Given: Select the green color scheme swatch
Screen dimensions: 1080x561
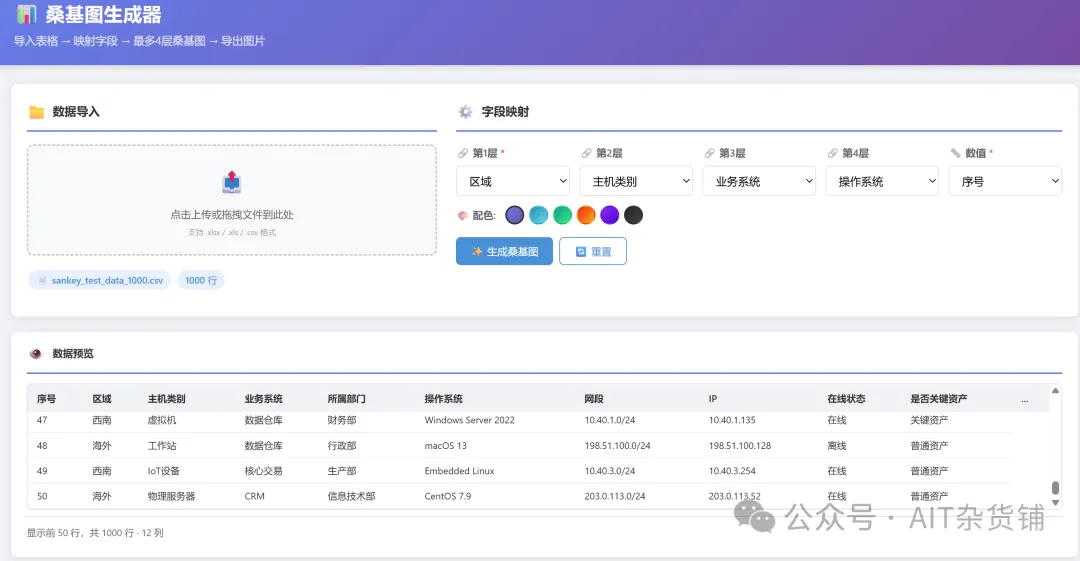Looking at the screenshot, I should point(562,215).
